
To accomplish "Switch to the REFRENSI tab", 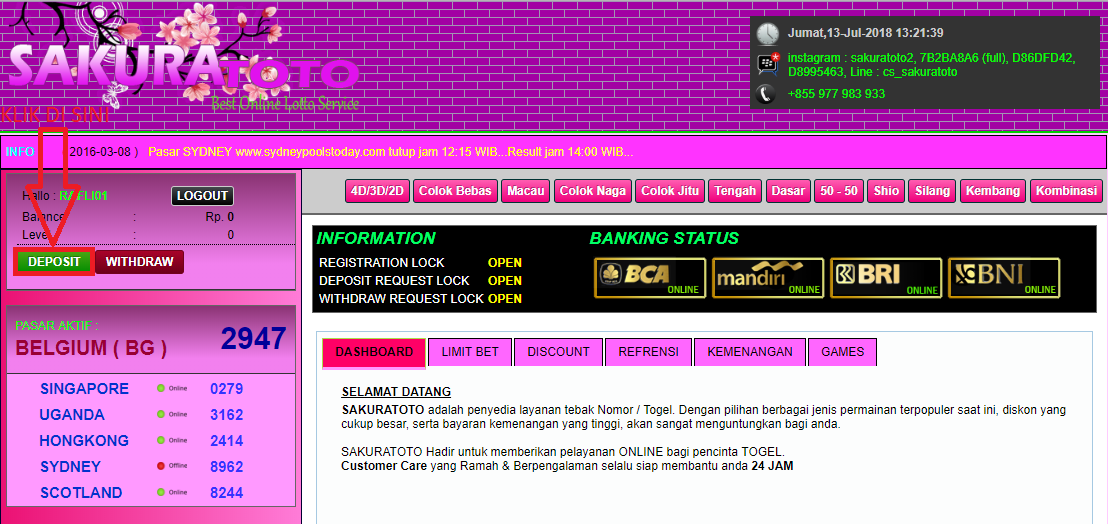I will [648, 352].
